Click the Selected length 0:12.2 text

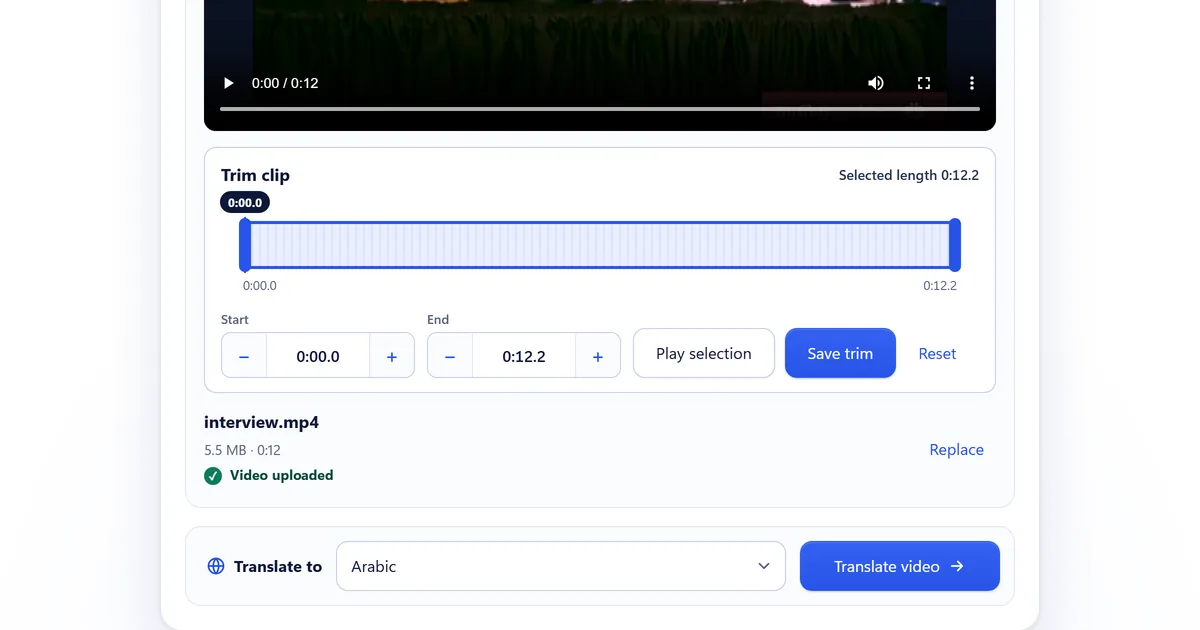(909, 175)
